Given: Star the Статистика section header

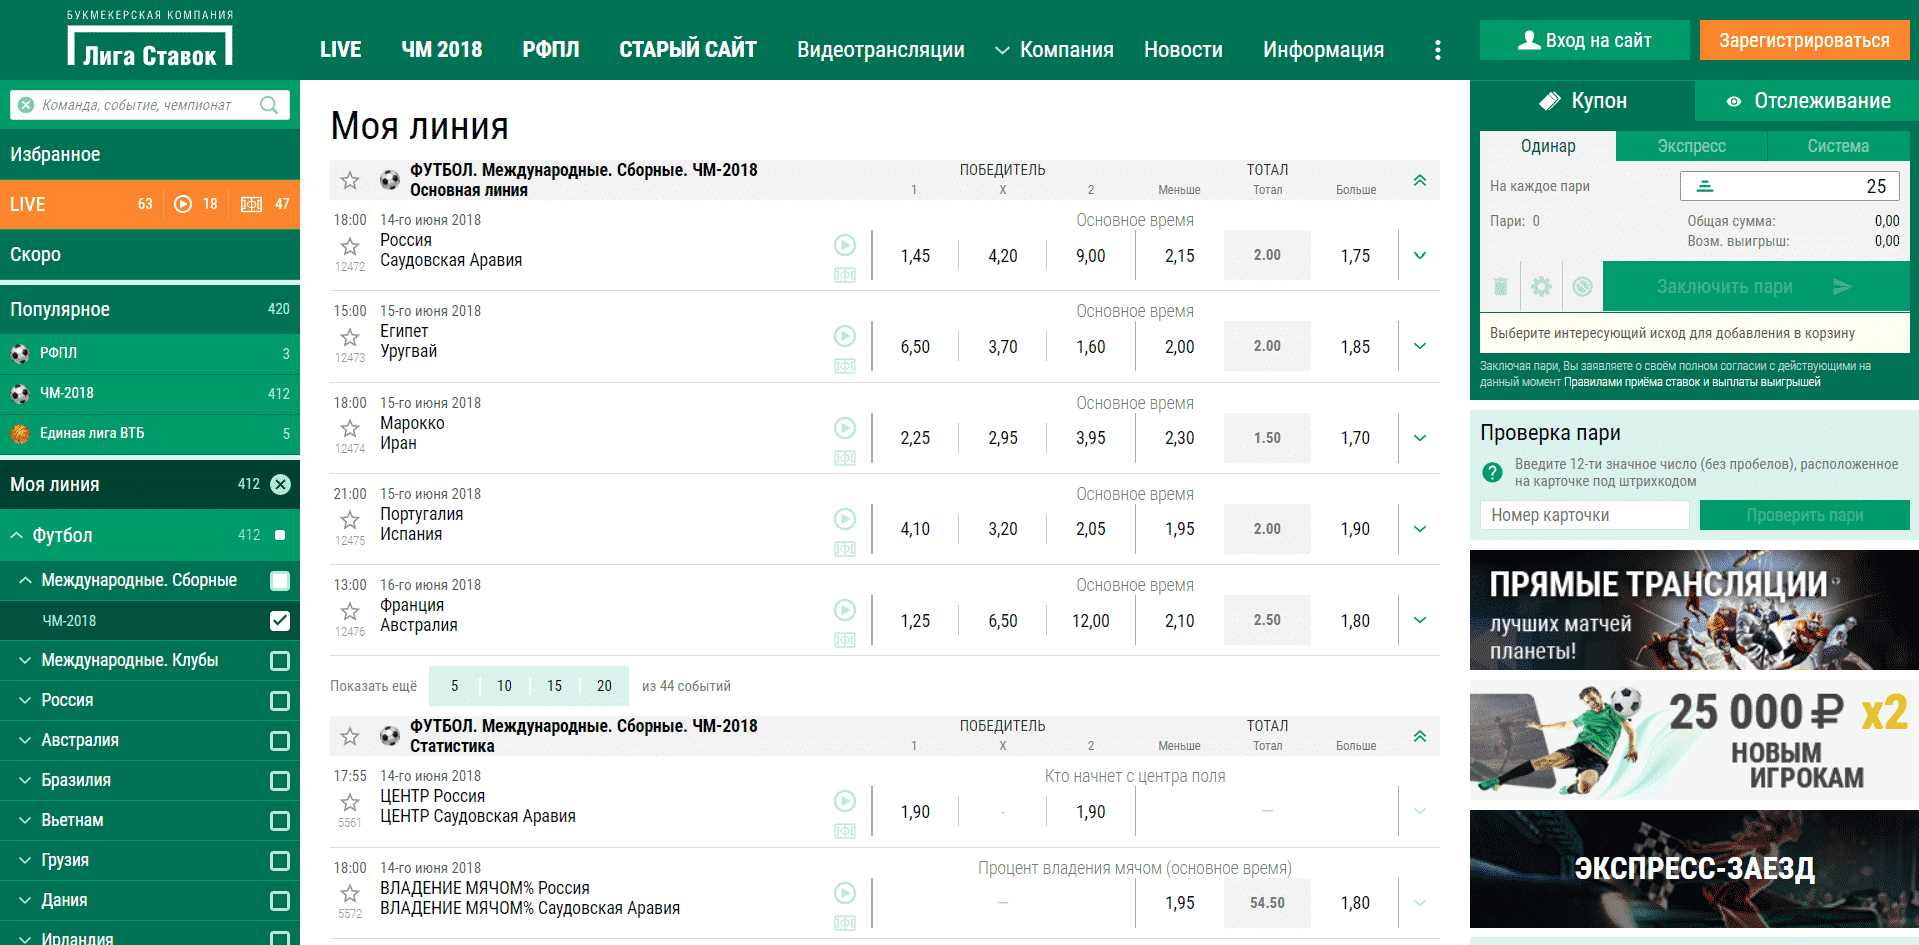Looking at the screenshot, I should point(350,736).
